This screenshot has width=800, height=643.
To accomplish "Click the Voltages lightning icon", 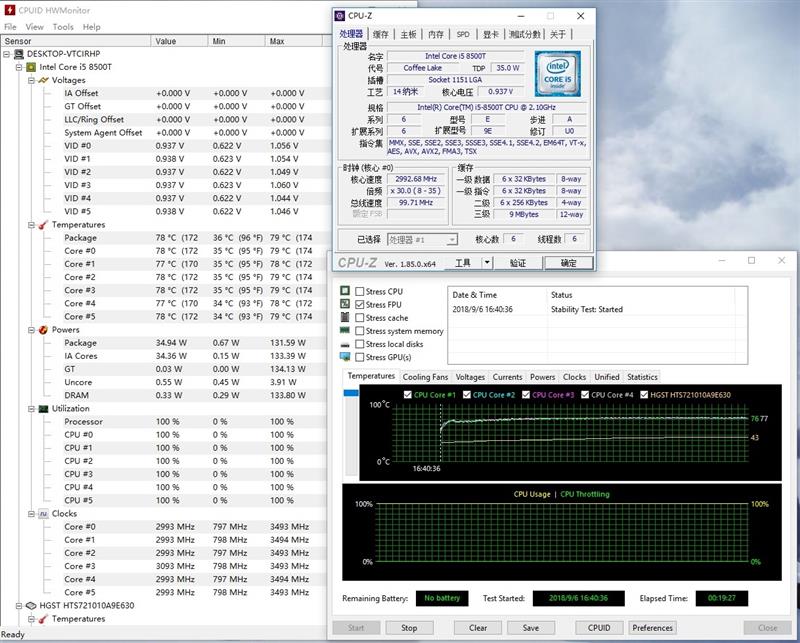I will coord(43,80).
